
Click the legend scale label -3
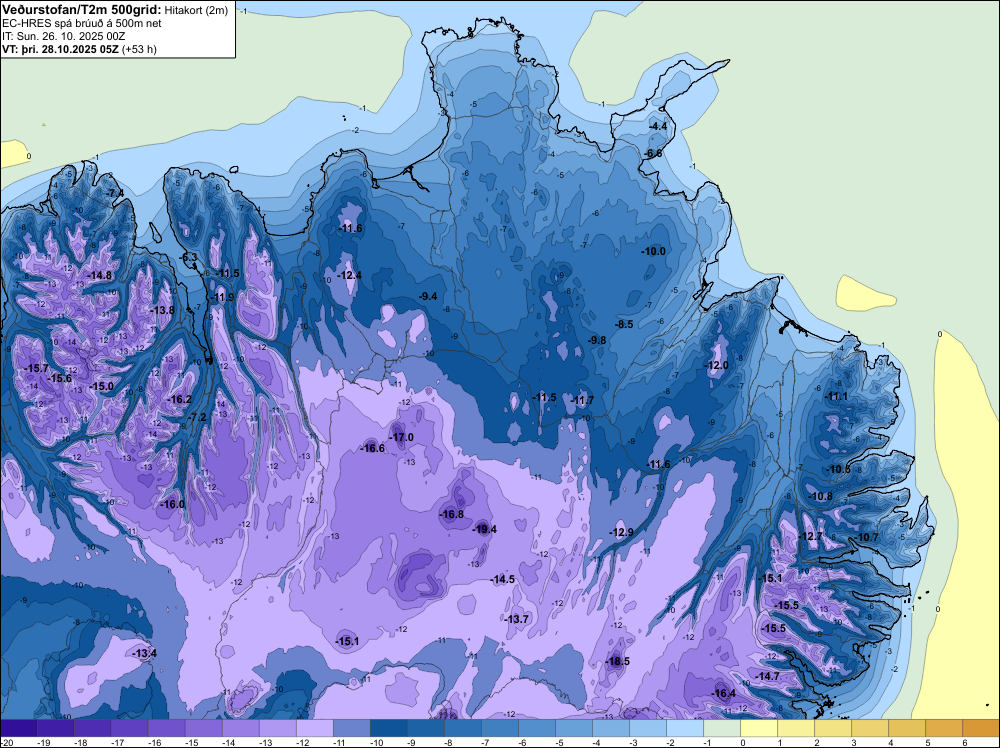tap(635, 742)
